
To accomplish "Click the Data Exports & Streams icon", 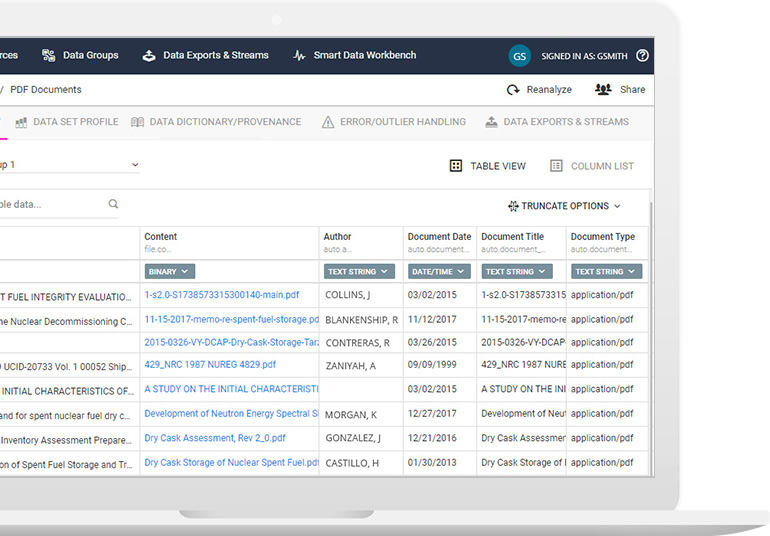I will click(149, 56).
